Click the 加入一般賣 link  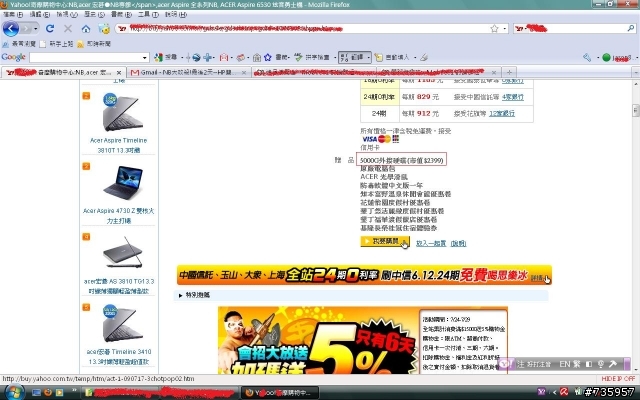tap(431, 243)
